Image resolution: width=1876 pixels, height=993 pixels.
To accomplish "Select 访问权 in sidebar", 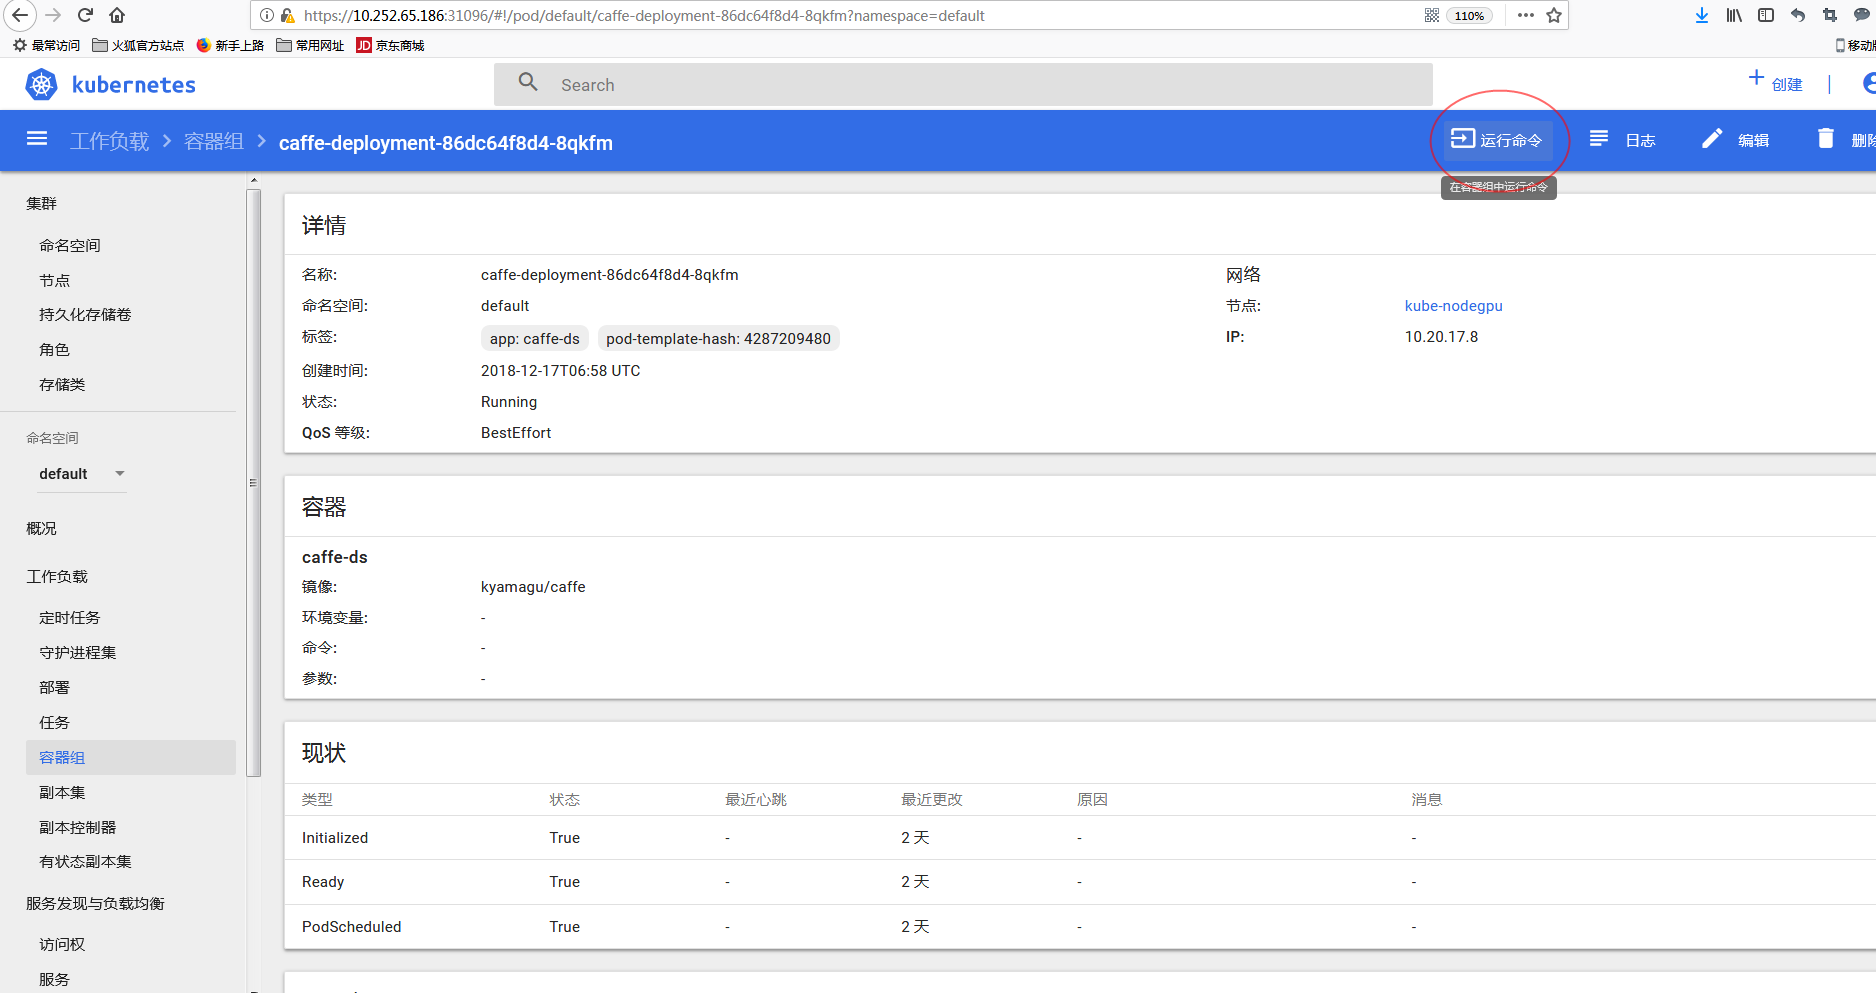I will pos(62,944).
